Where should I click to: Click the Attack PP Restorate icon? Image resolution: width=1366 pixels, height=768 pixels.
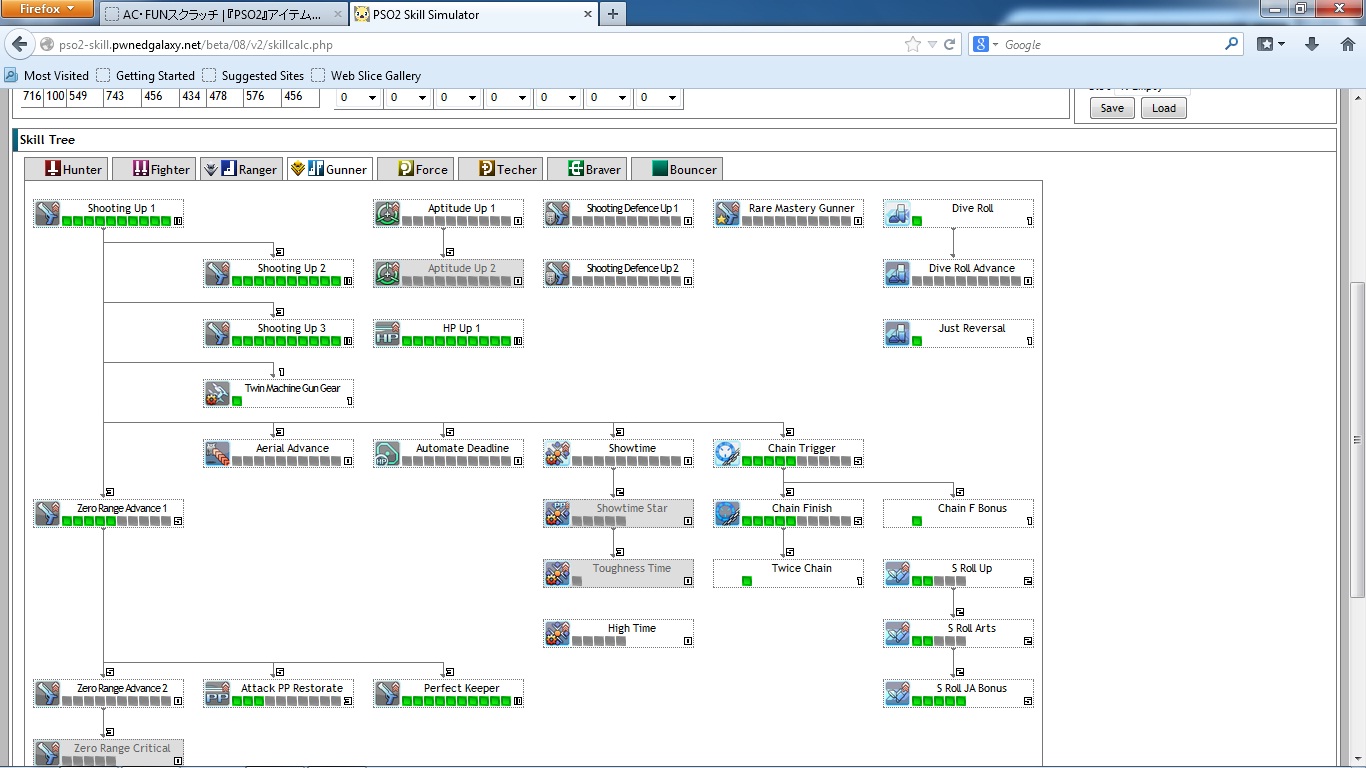click(x=218, y=694)
